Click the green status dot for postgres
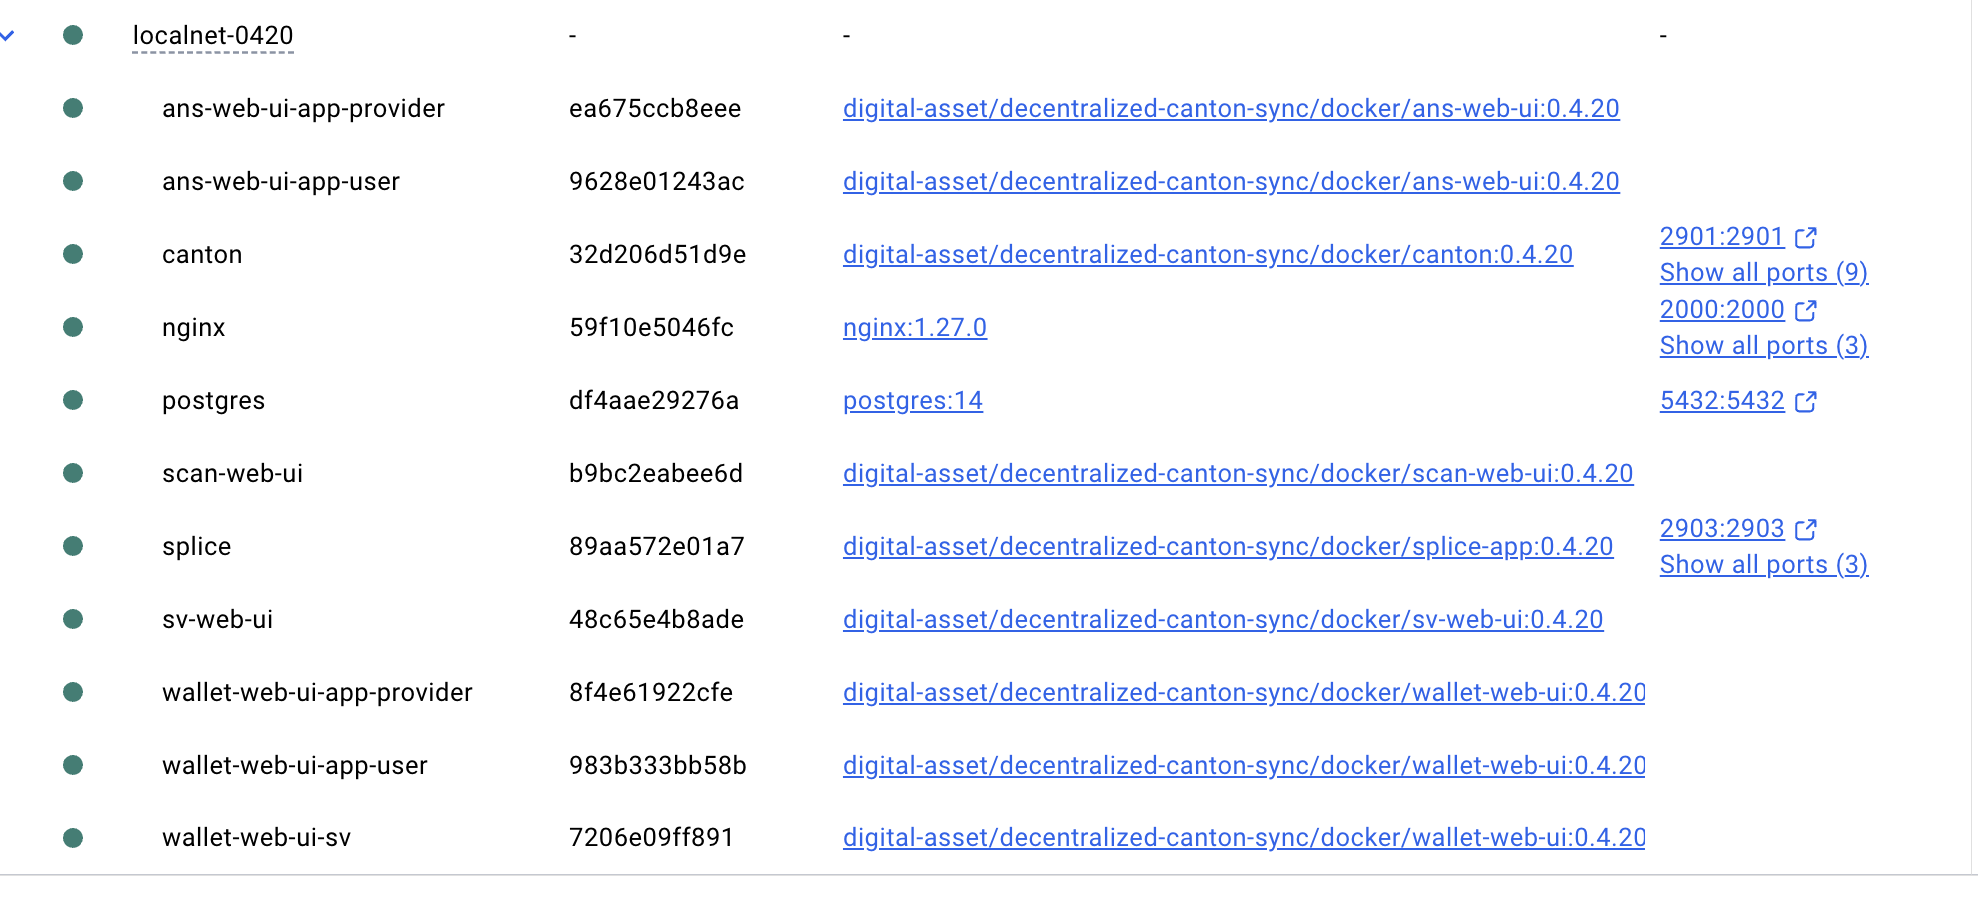This screenshot has height=906, width=1978. tap(73, 400)
